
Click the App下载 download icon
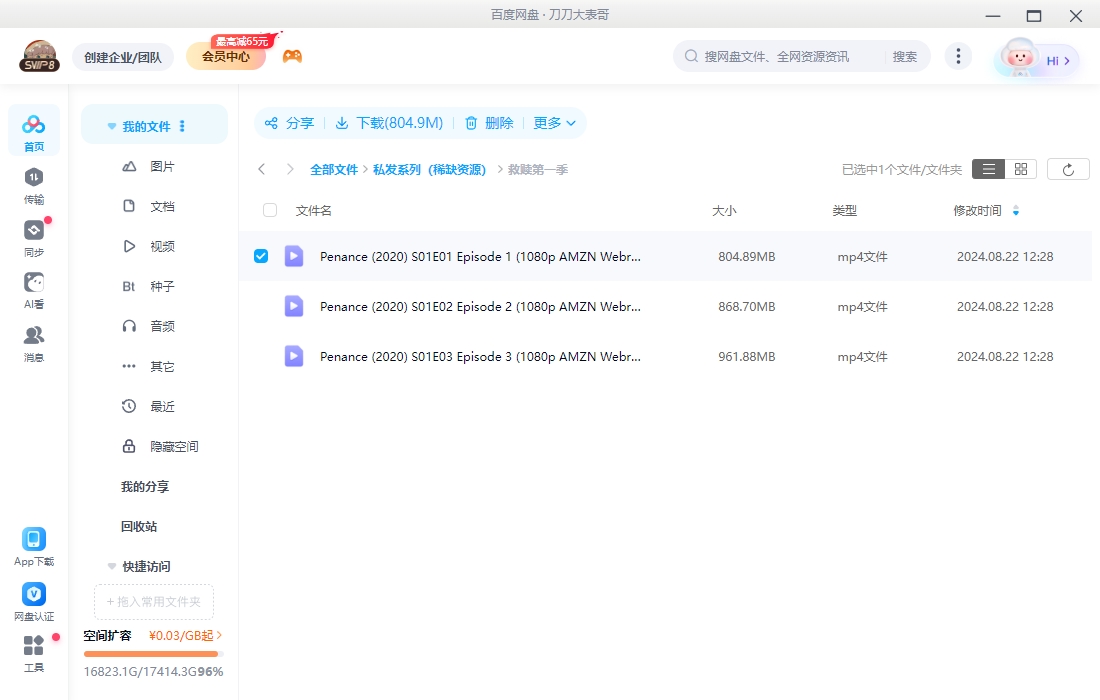[x=33, y=540]
